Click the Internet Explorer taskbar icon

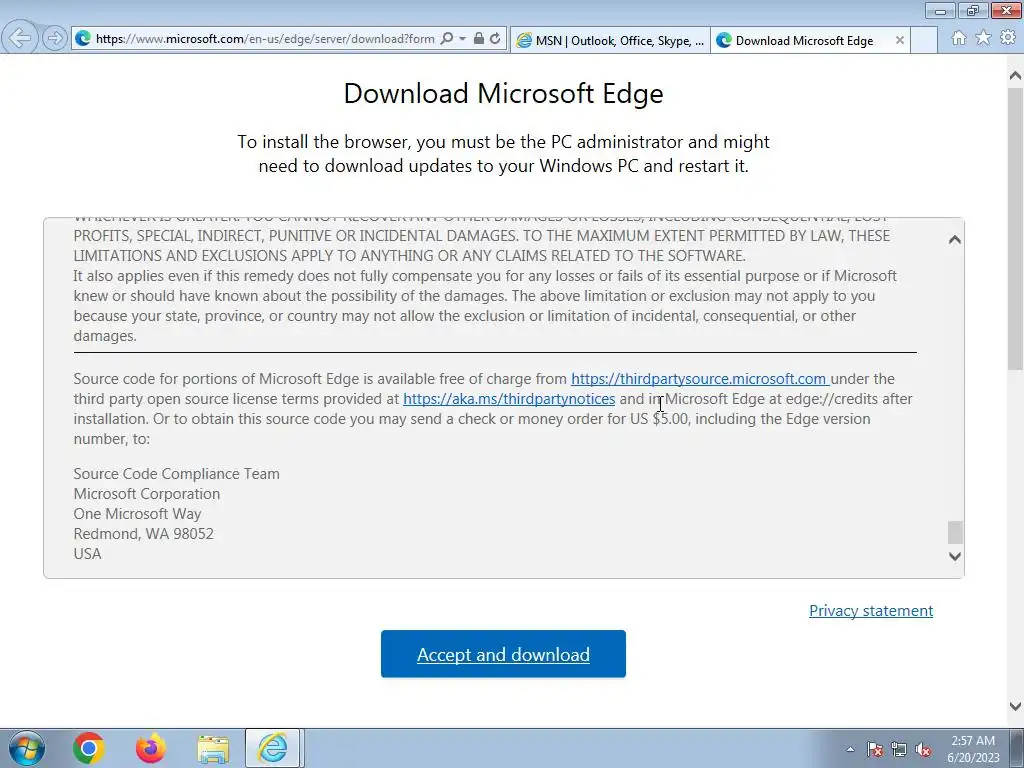tap(272, 748)
